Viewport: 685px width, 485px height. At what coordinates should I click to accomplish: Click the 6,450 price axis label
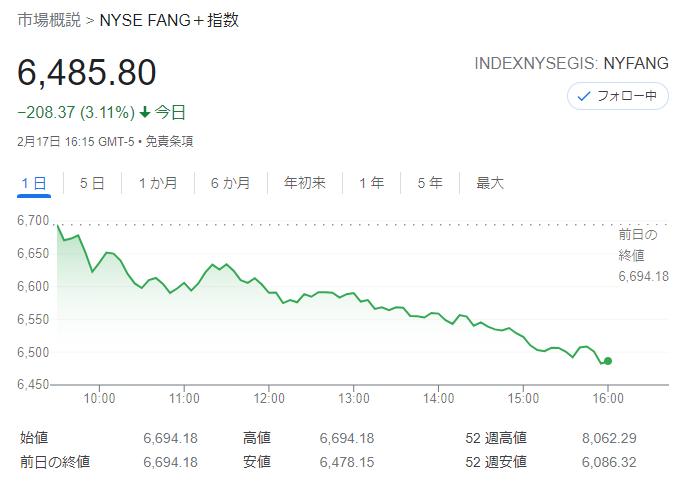coord(33,385)
